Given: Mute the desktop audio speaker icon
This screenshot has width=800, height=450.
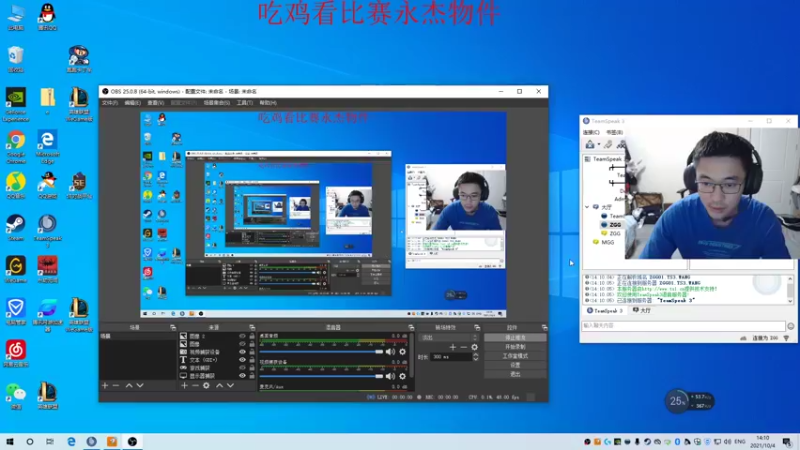Looking at the screenshot, I should (x=390, y=352).
